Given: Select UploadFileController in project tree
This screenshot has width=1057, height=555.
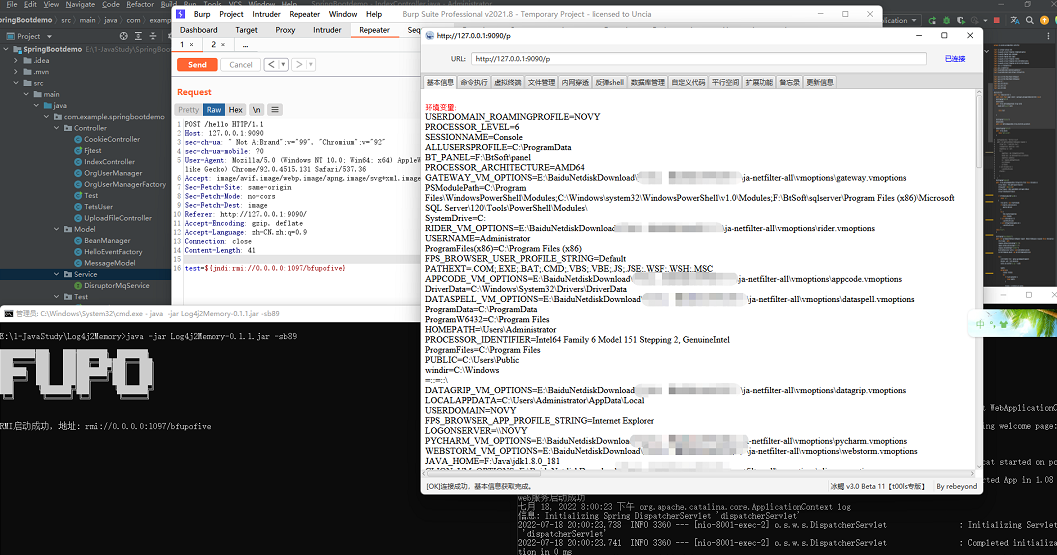Looking at the screenshot, I should click(118, 218).
